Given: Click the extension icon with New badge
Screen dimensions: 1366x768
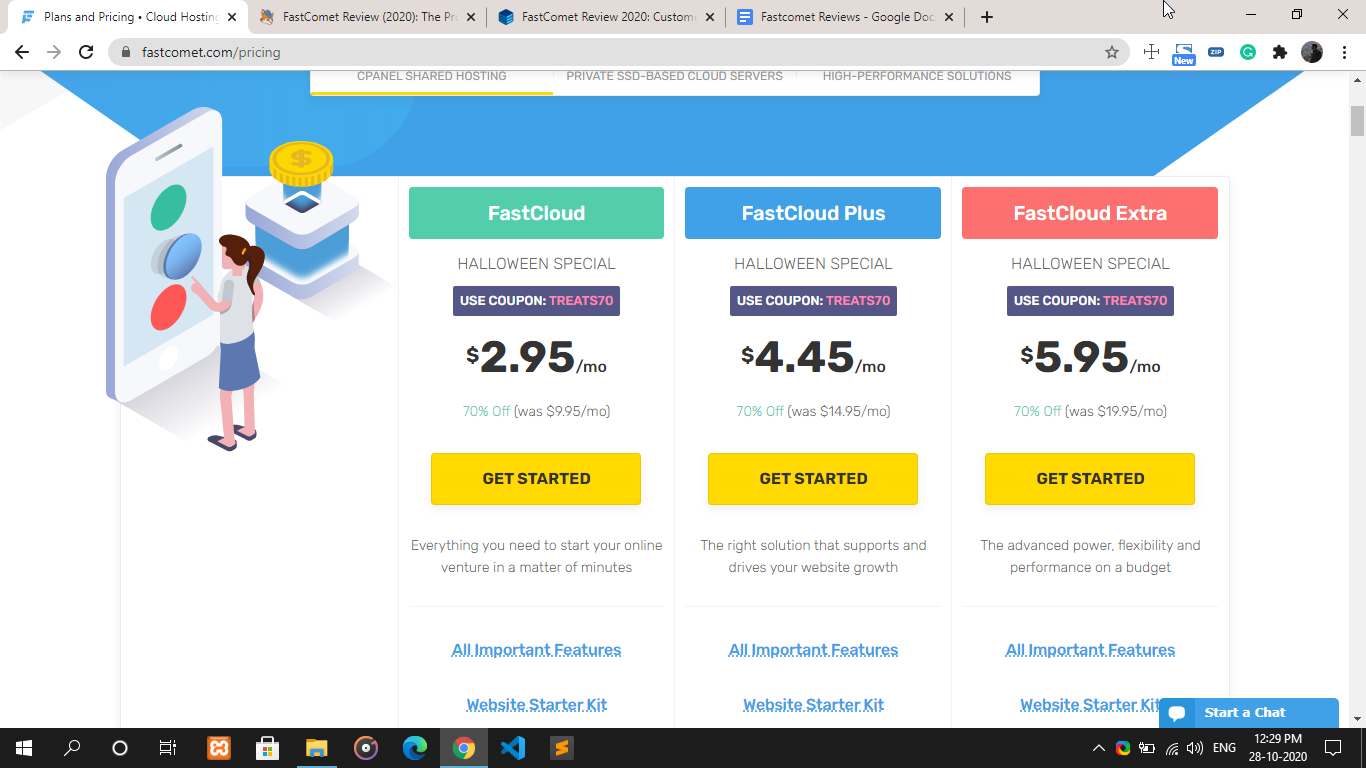Looking at the screenshot, I should (1184, 53).
